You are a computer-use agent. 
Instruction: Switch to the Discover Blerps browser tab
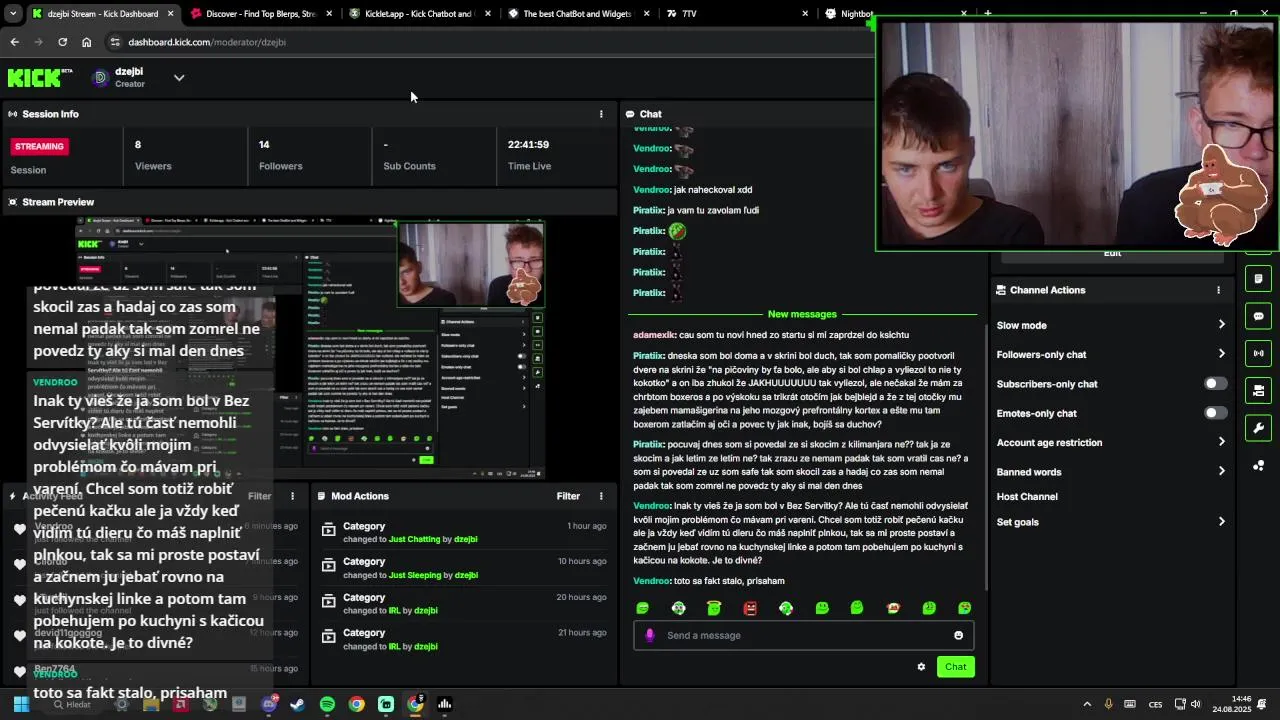260,14
